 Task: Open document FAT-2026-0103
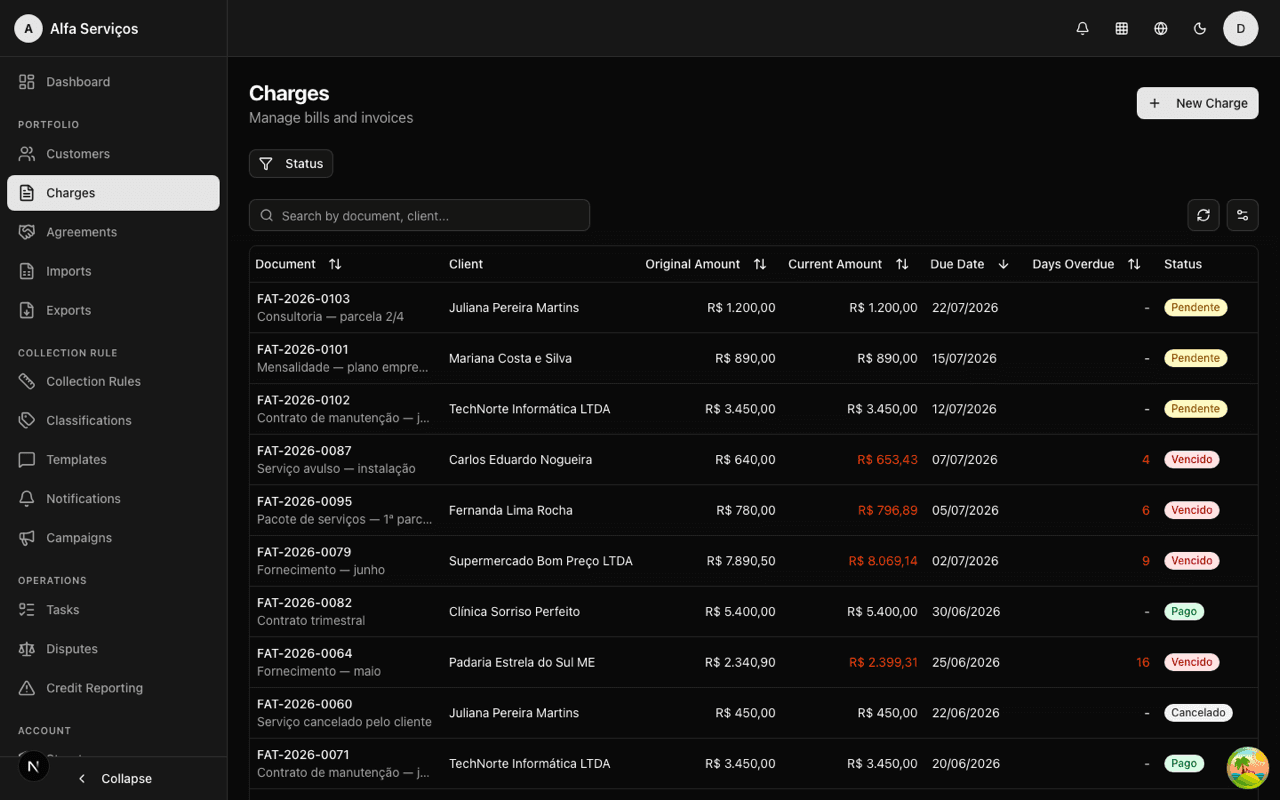click(303, 299)
